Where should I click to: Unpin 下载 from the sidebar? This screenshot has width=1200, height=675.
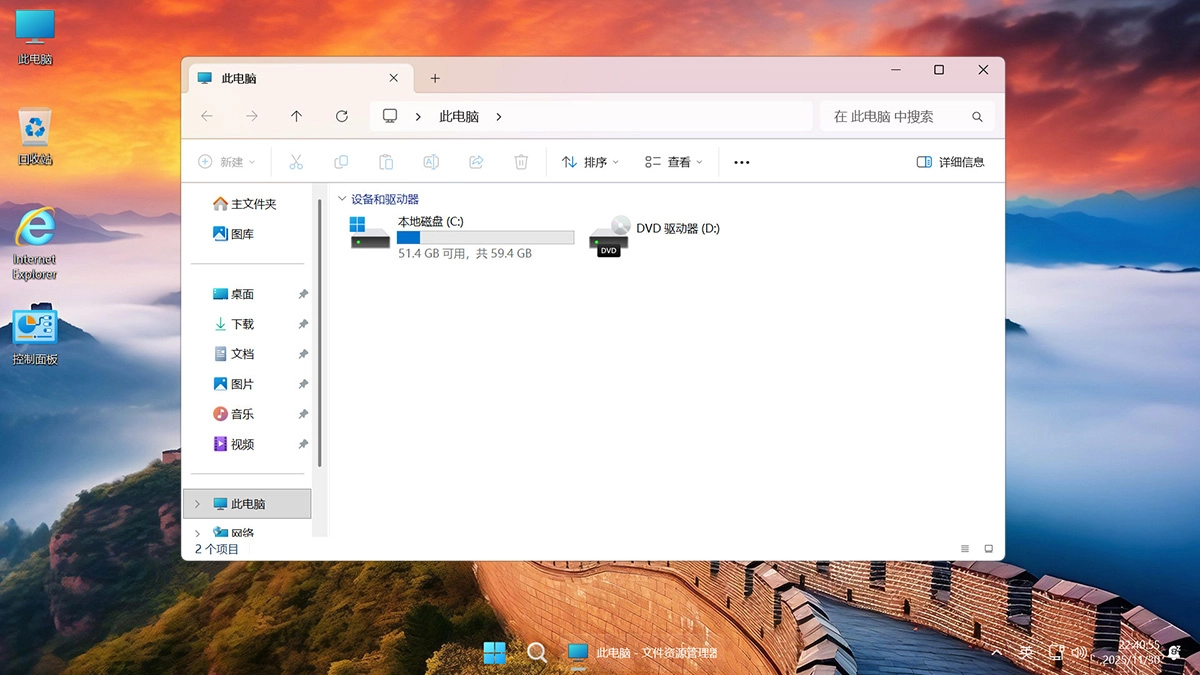[x=302, y=324]
